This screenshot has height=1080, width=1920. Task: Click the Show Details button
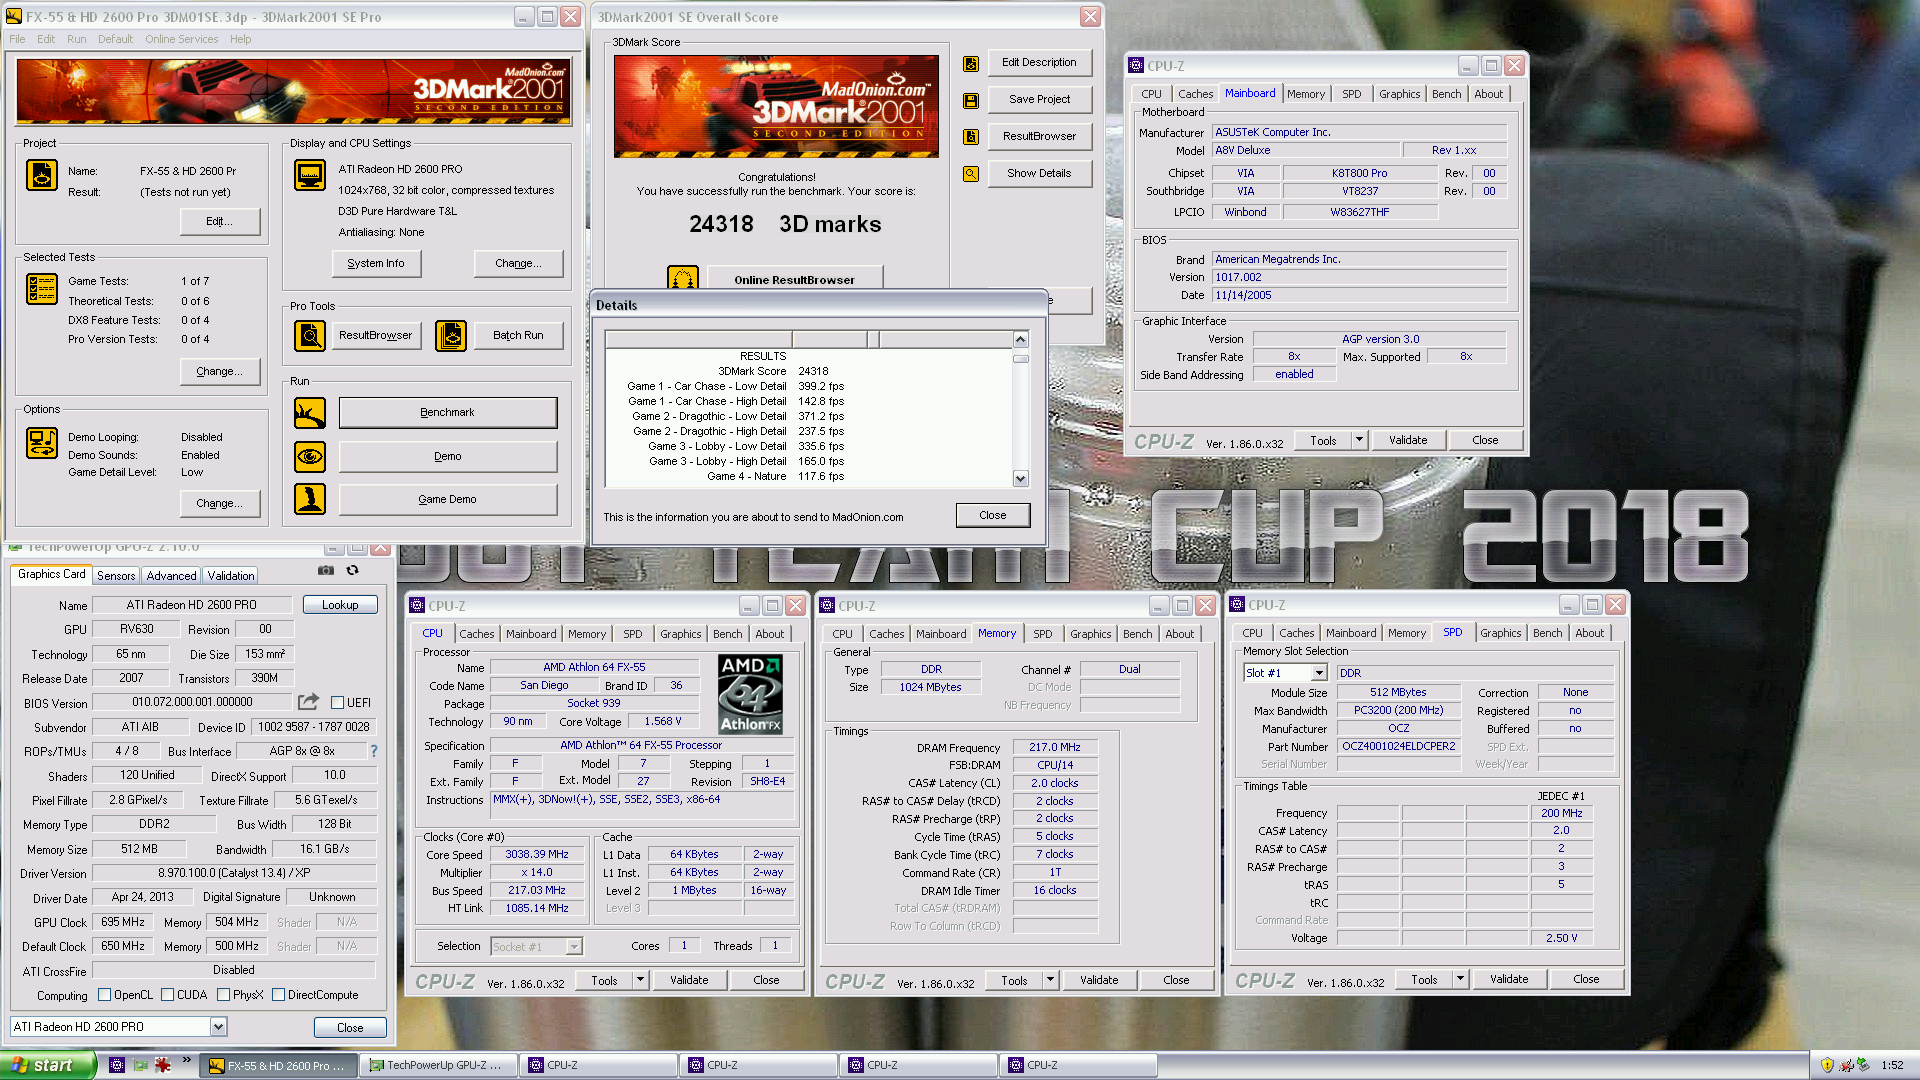point(1039,173)
